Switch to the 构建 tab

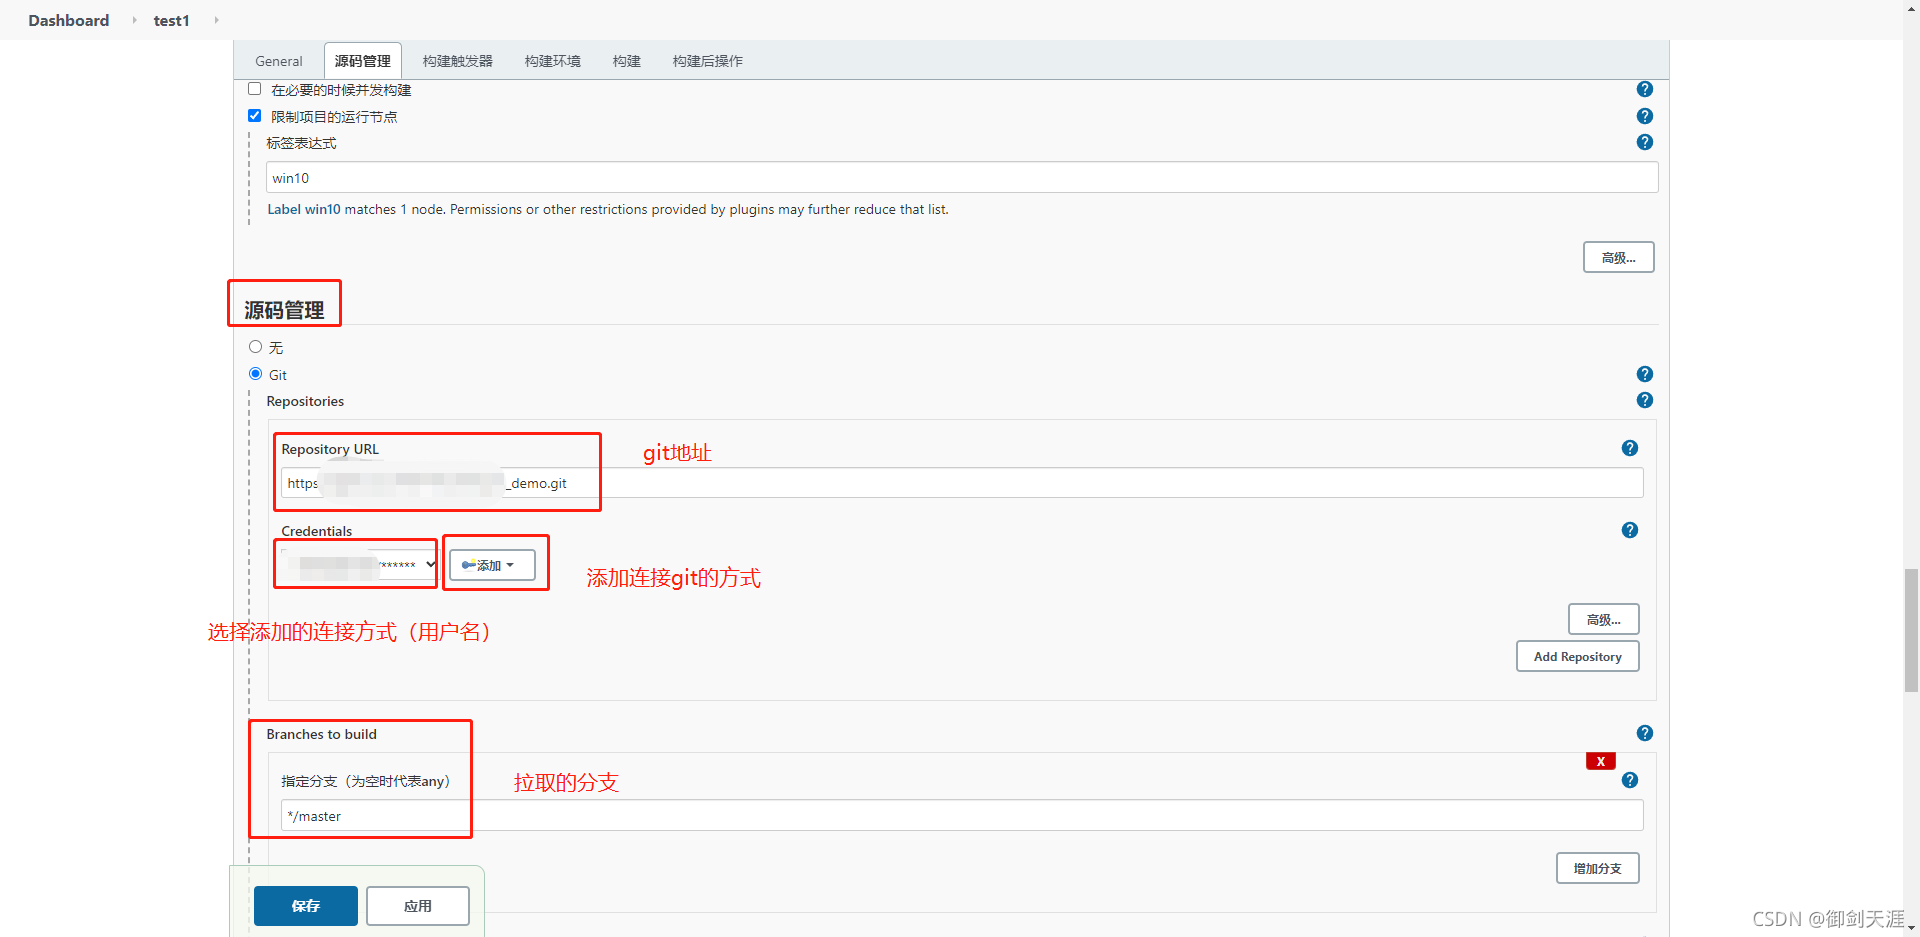pos(626,61)
